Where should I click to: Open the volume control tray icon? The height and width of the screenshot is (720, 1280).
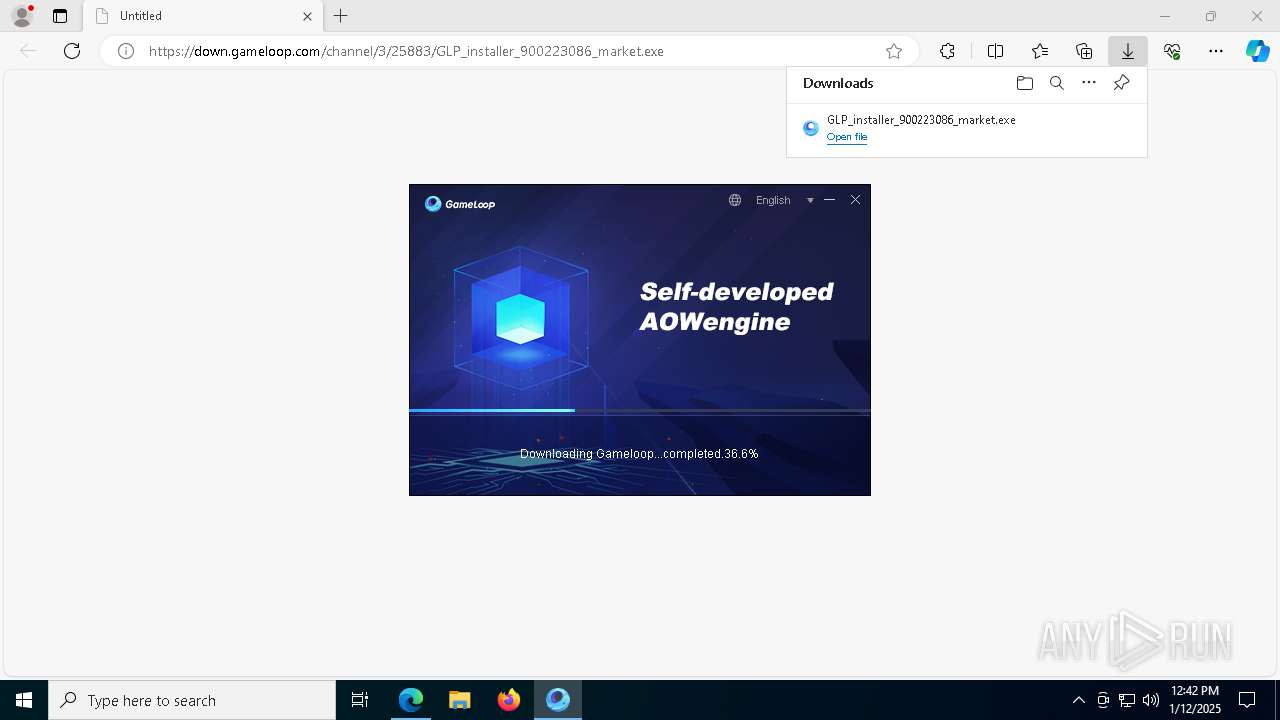1151,700
